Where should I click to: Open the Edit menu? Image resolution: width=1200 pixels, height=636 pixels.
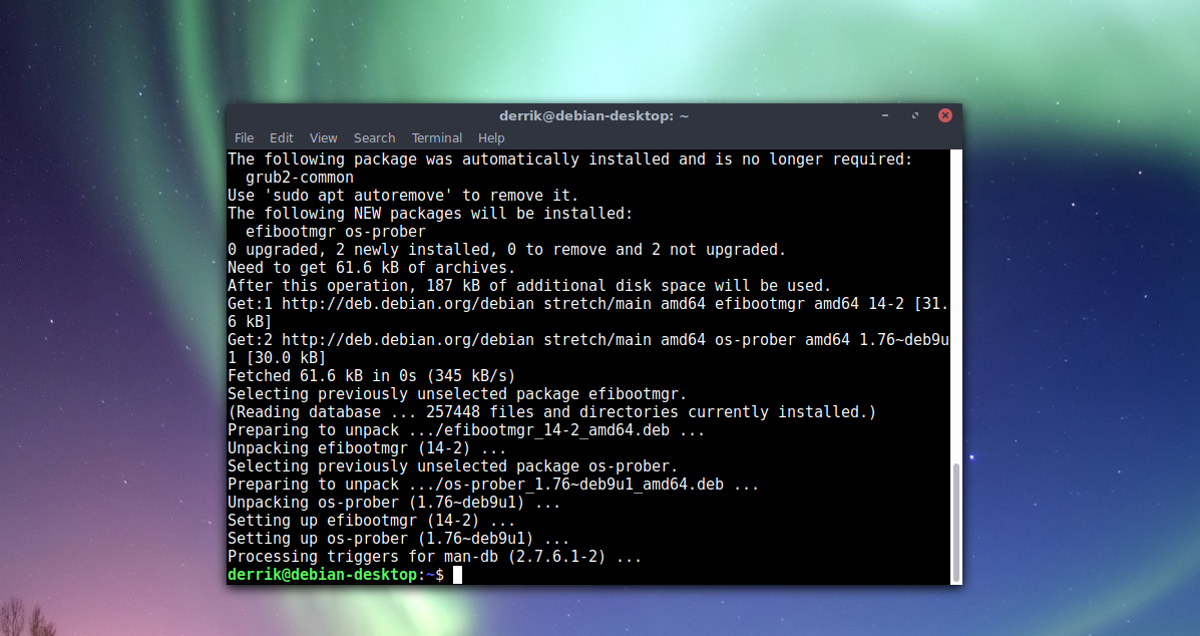282,138
